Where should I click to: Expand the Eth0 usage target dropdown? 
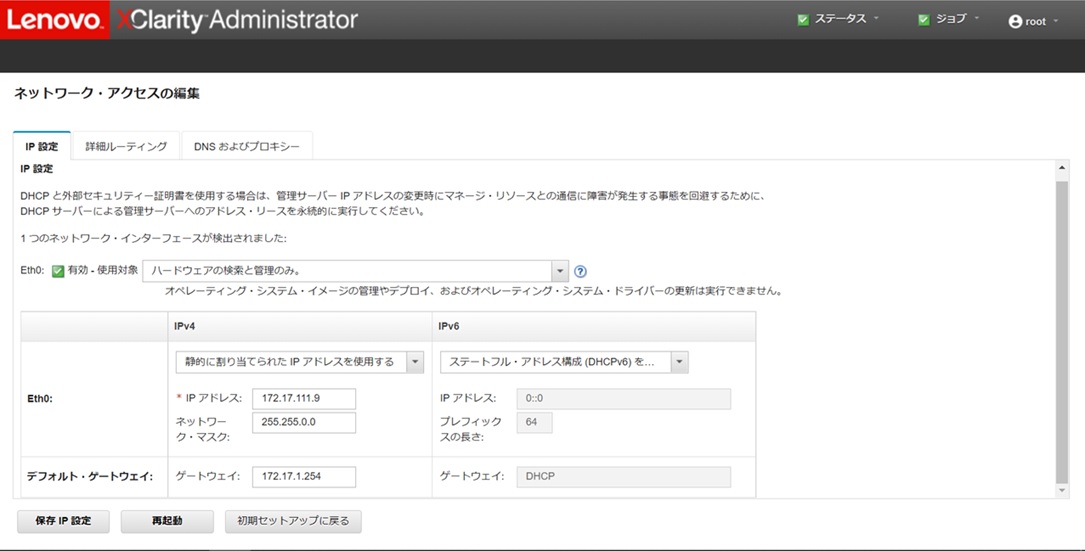tap(560, 271)
